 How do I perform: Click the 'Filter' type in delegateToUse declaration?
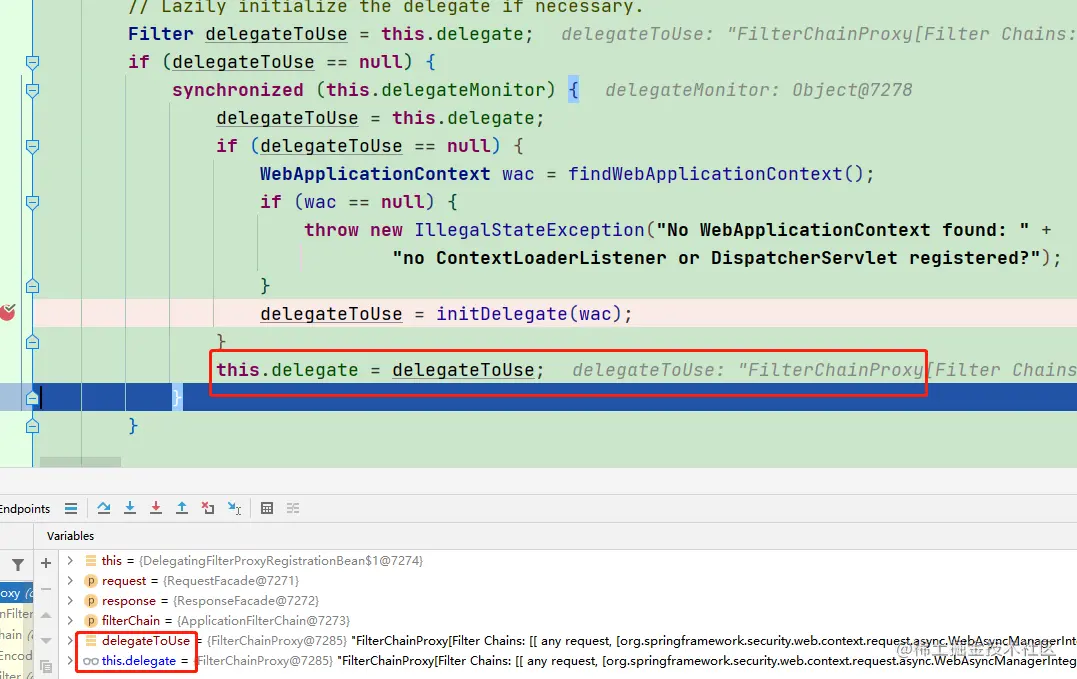point(161,34)
